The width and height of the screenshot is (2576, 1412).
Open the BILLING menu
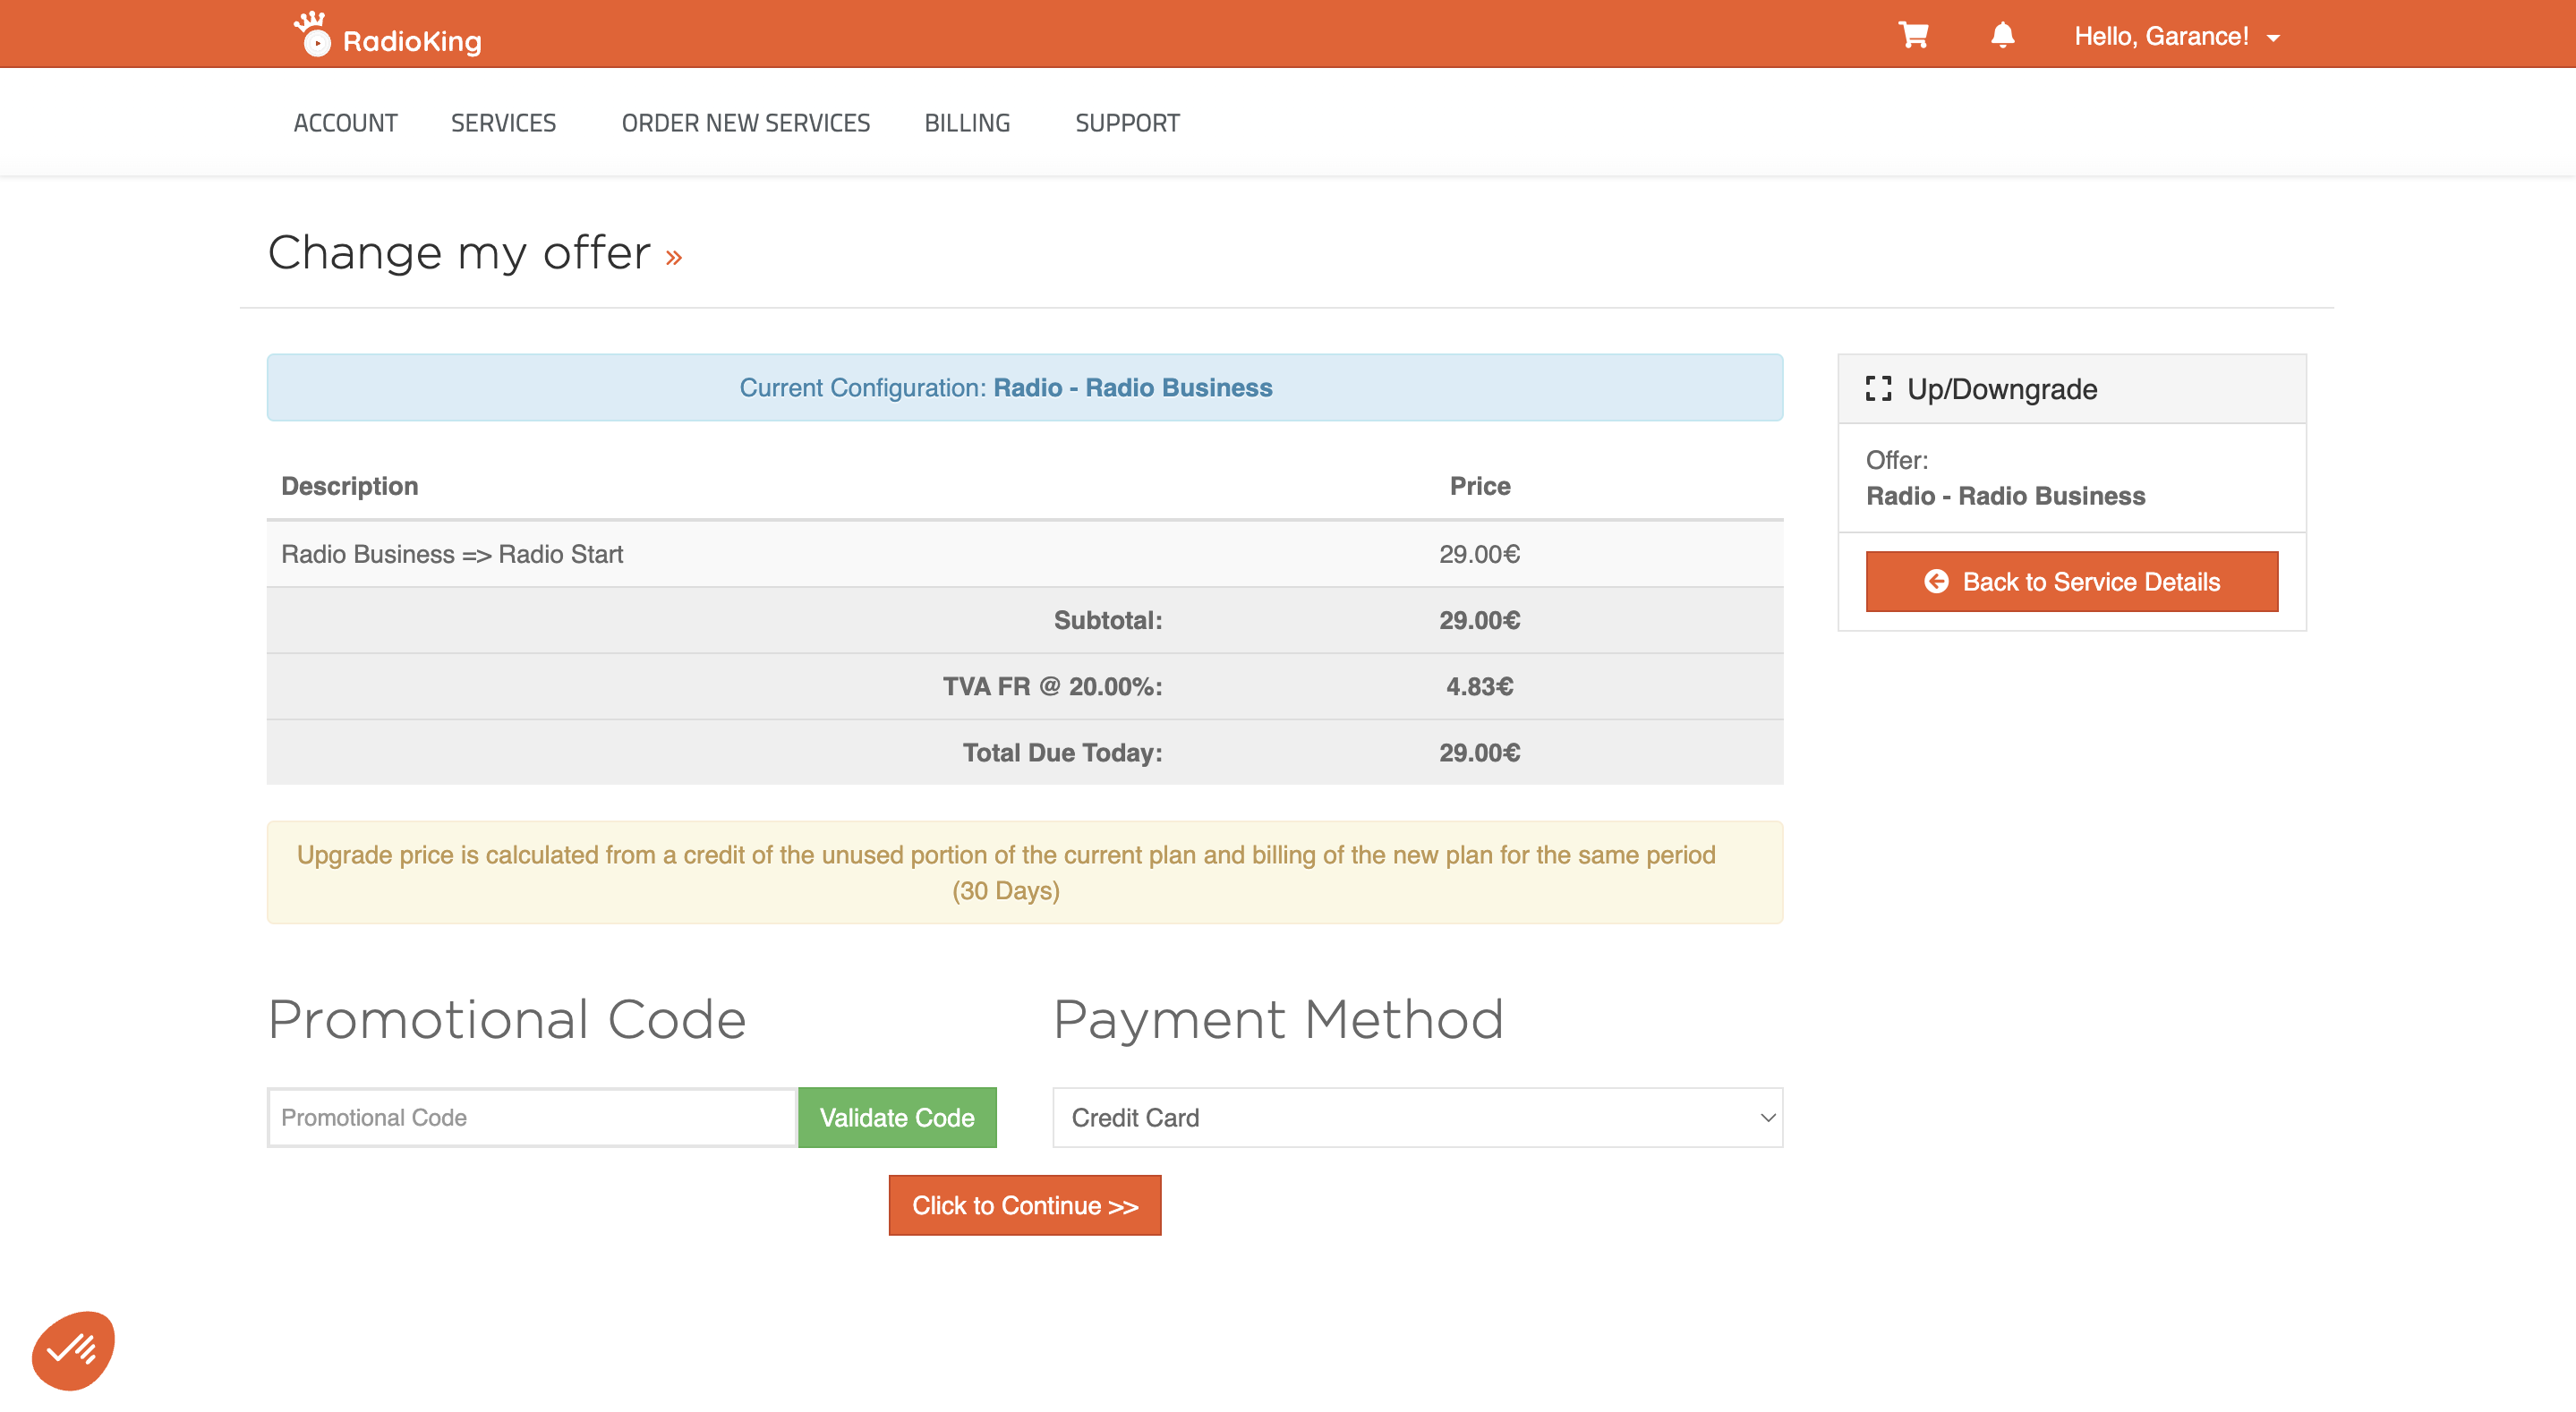coord(966,123)
